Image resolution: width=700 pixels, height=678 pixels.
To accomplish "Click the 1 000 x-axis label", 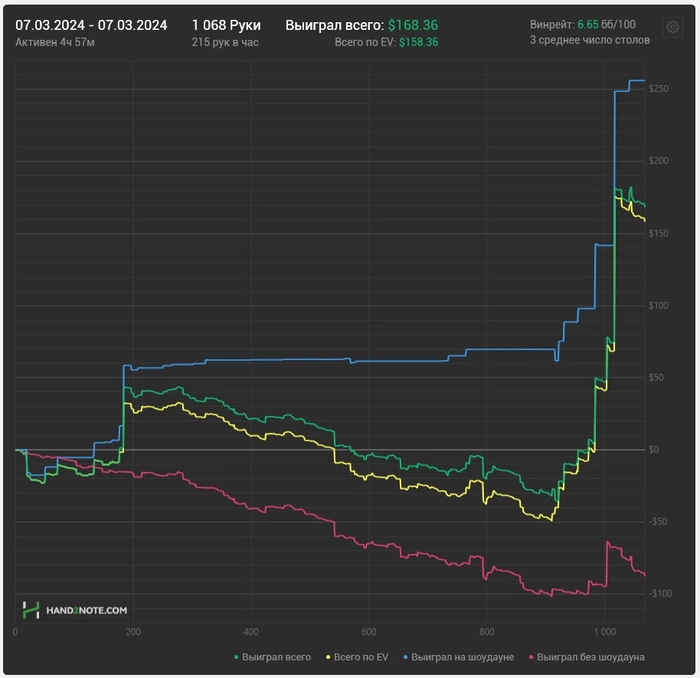I will (604, 632).
